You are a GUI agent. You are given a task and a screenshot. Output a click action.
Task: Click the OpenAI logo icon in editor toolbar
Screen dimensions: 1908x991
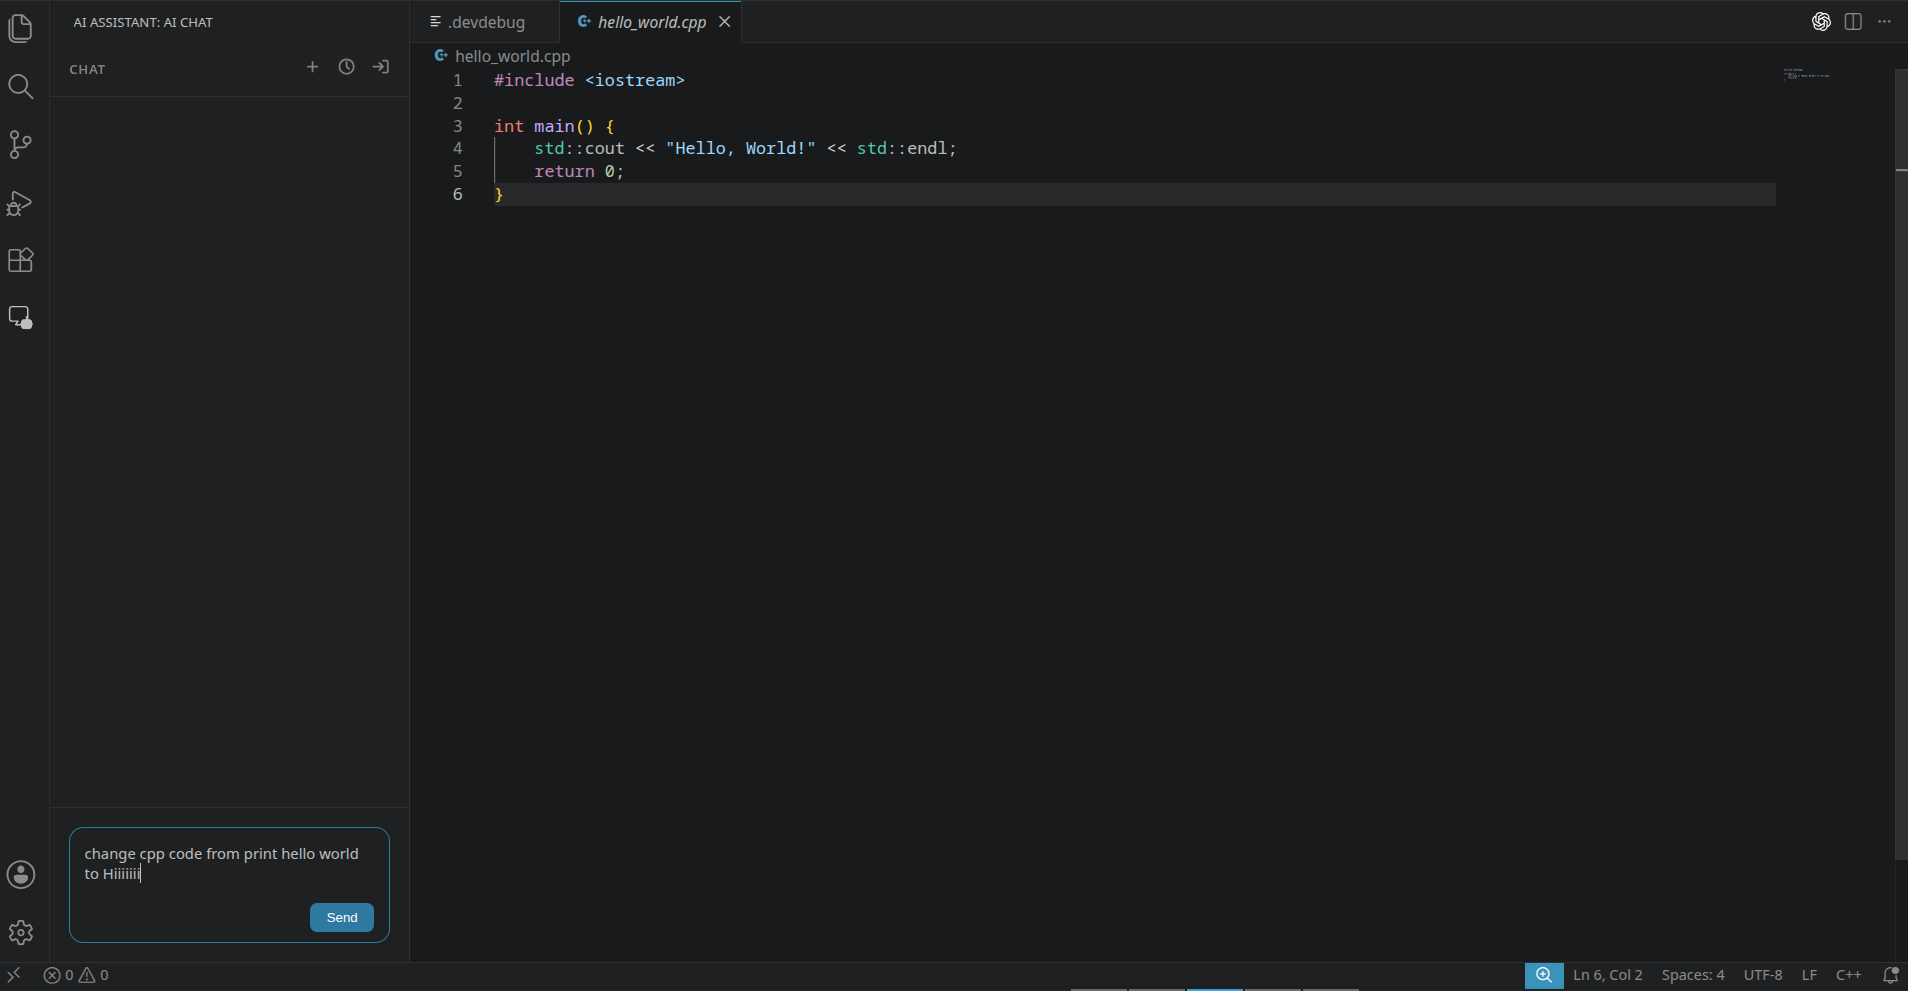coord(1821,22)
